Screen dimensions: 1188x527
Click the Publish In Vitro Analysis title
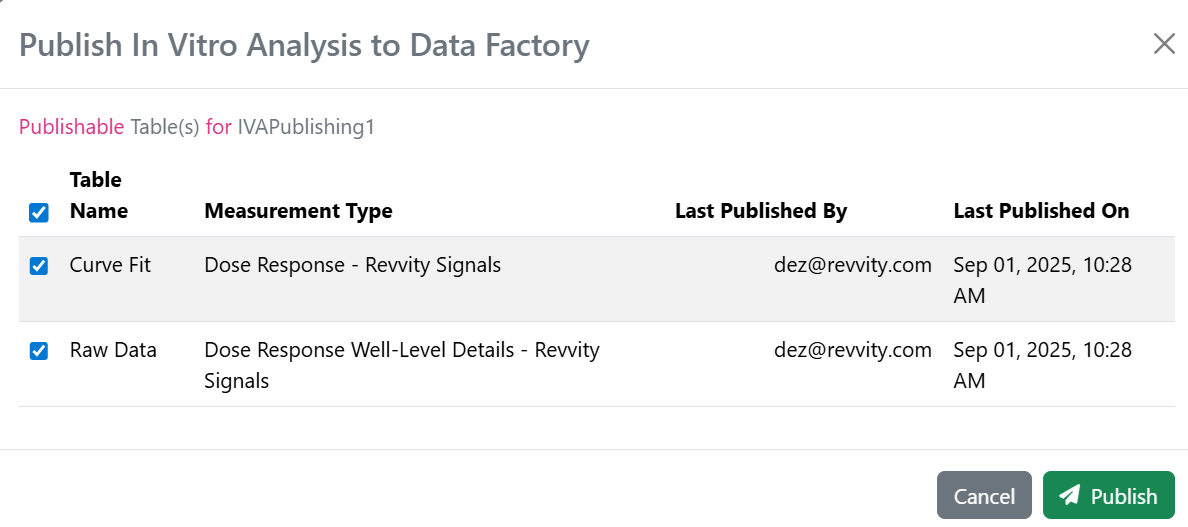pyautogui.click(x=304, y=45)
